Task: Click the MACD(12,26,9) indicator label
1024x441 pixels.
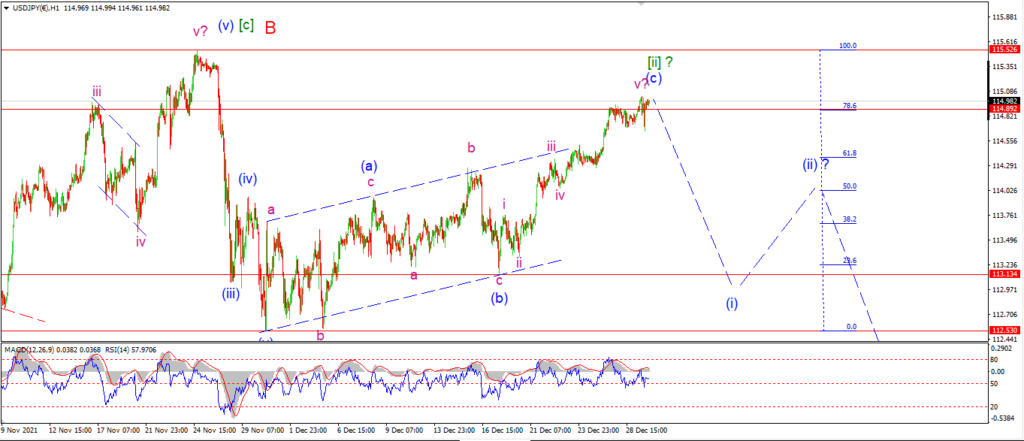Action: pyautogui.click(x=27, y=350)
